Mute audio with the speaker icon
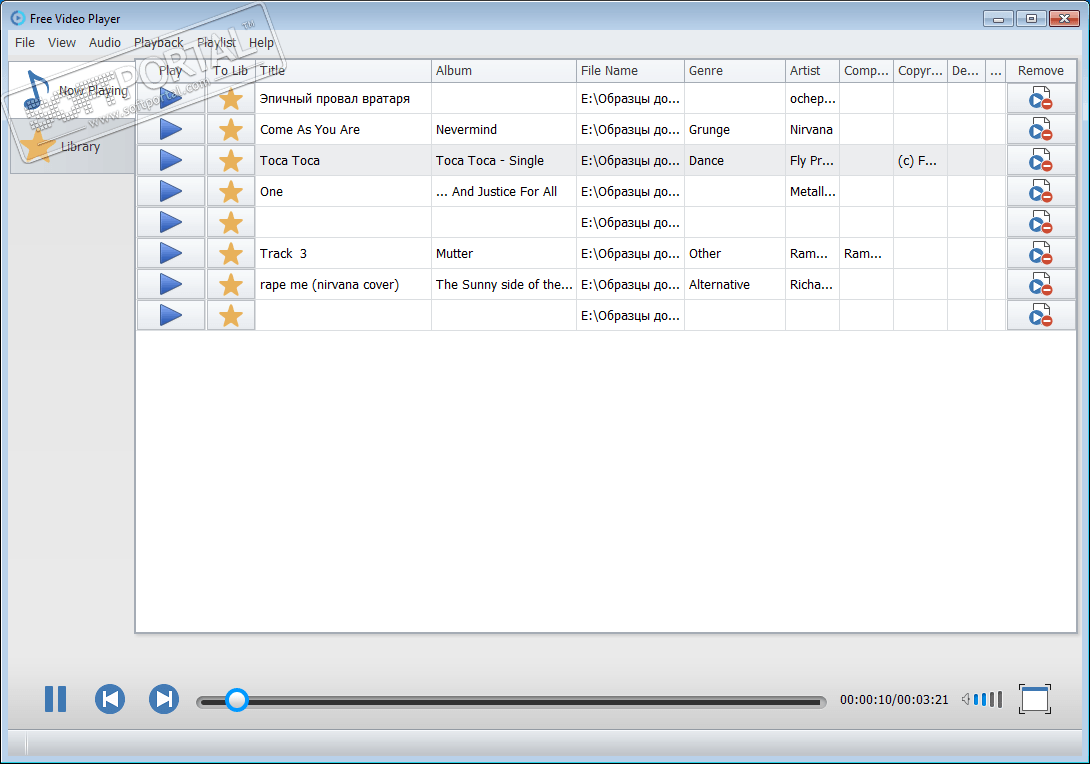1090x764 pixels. coord(966,699)
